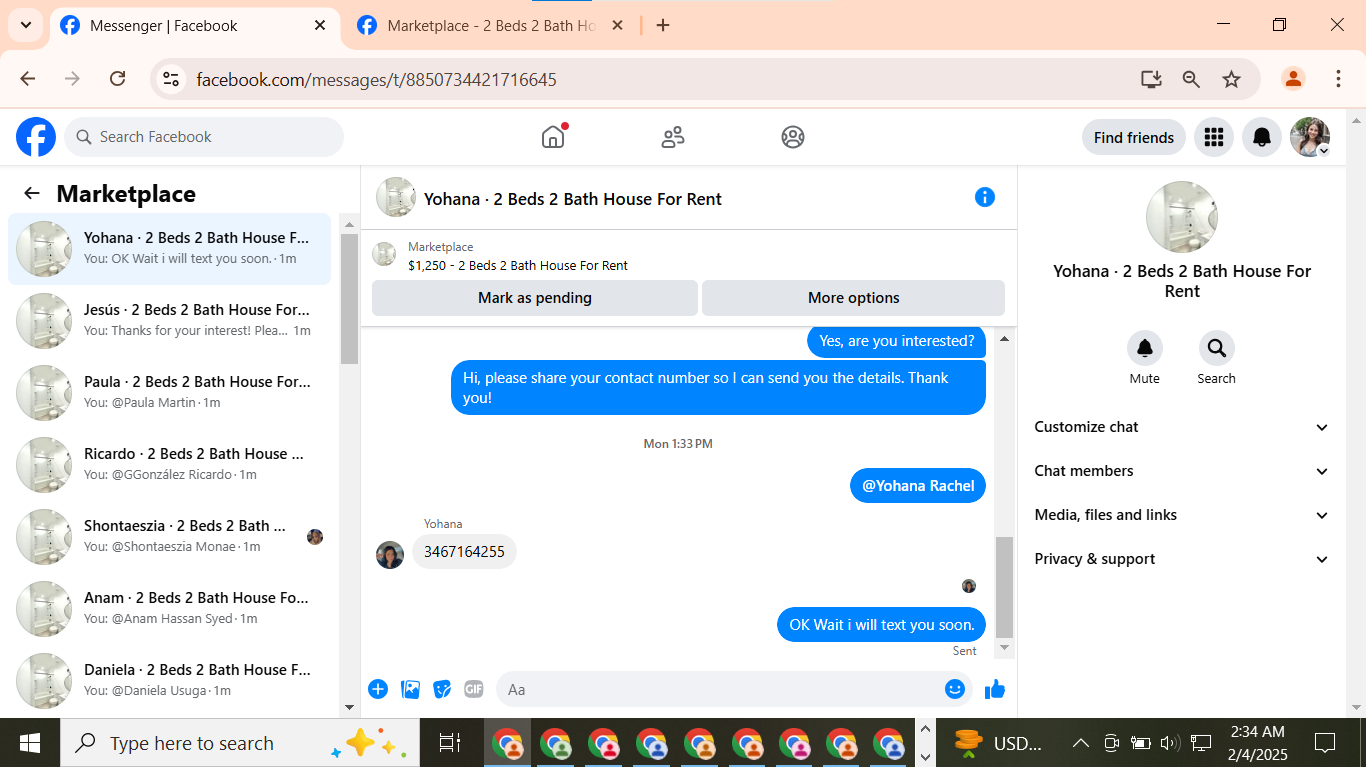Screen dimensions: 1366x767
Task: Click the @Yohana Rachel mention message
Action: pyautogui.click(x=918, y=486)
